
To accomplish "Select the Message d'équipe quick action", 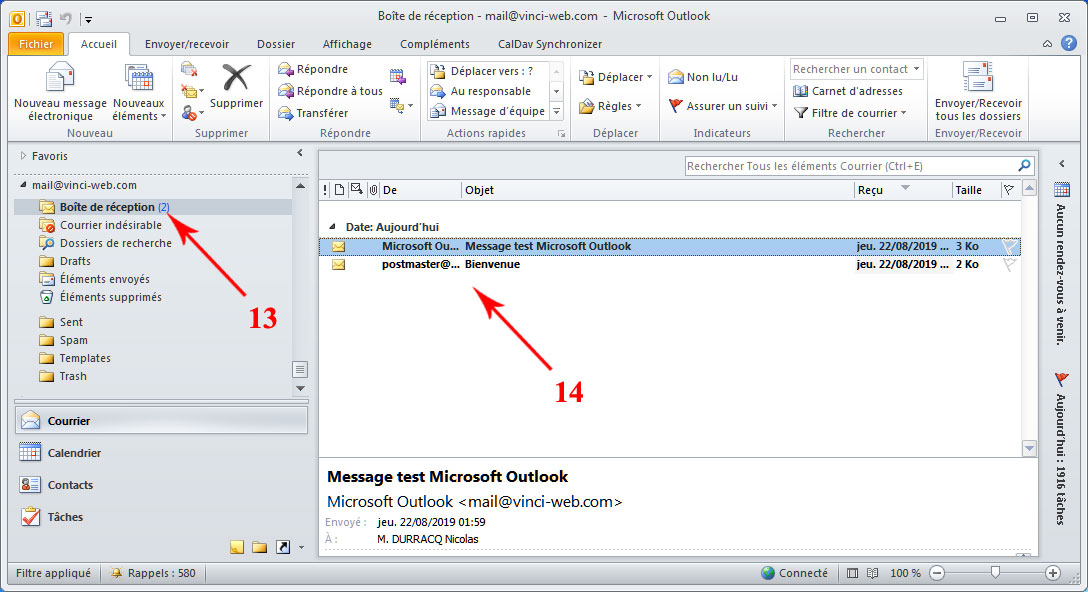I will point(488,111).
